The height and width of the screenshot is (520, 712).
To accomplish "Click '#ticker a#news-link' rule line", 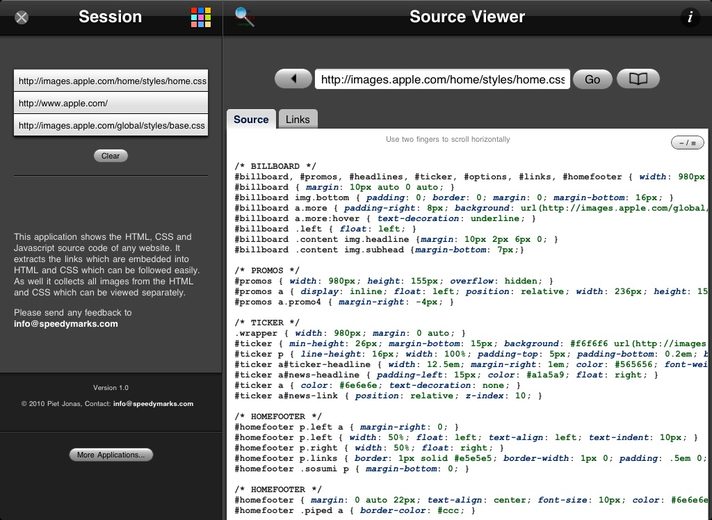I will pos(388,396).
